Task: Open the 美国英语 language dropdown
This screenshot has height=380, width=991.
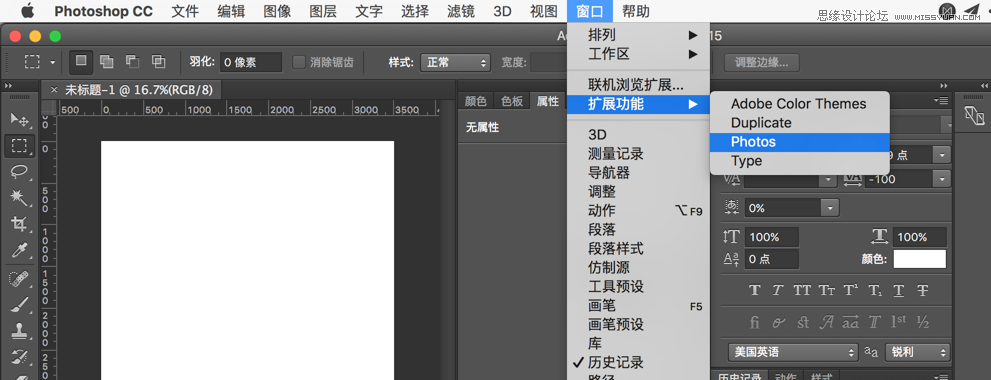Action: tap(793, 352)
